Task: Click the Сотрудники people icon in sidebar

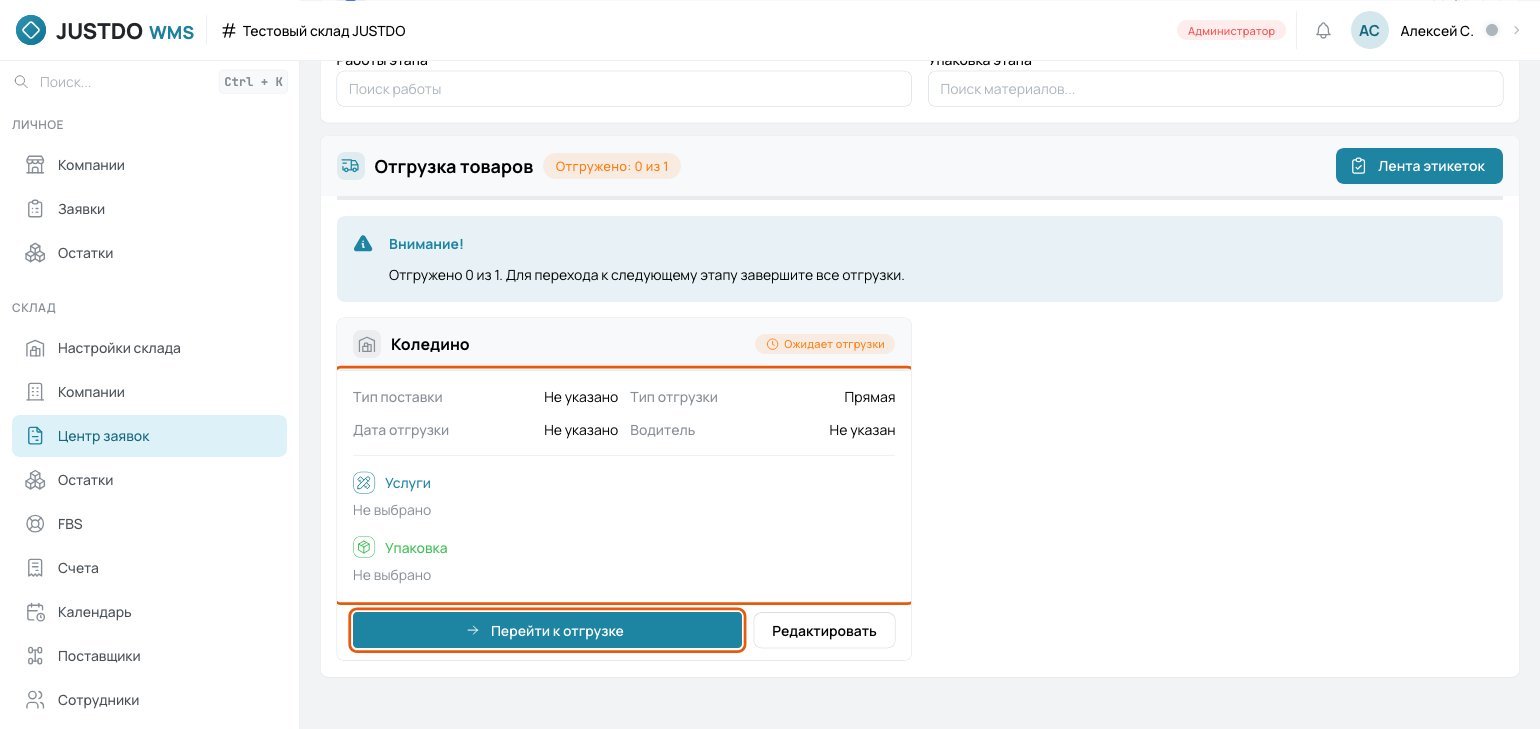Action: 36,700
